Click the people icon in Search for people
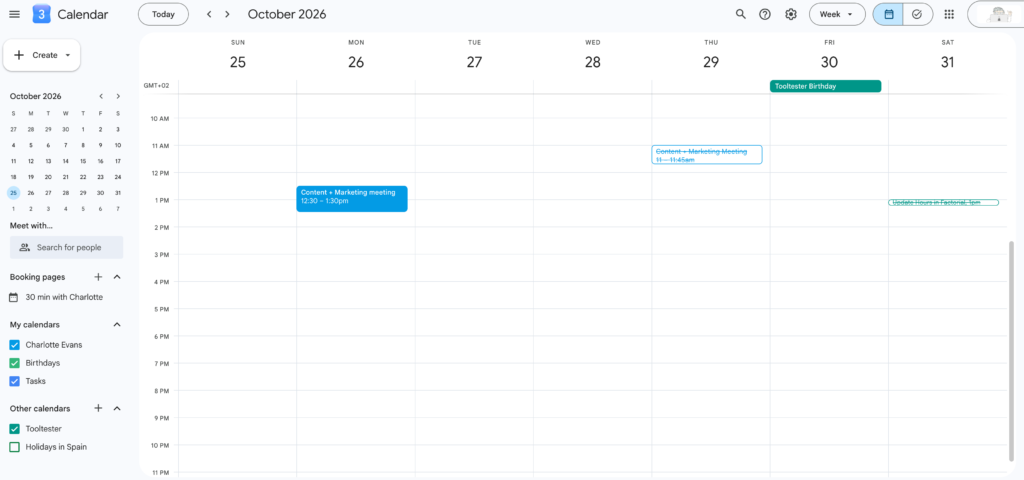 25,248
